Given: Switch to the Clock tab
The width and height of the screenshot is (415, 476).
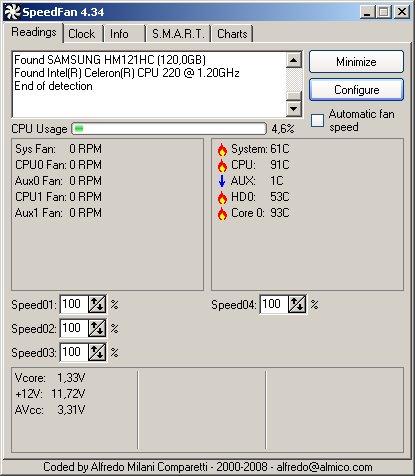Looking at the screenshot, I should [x=82, y=34].
